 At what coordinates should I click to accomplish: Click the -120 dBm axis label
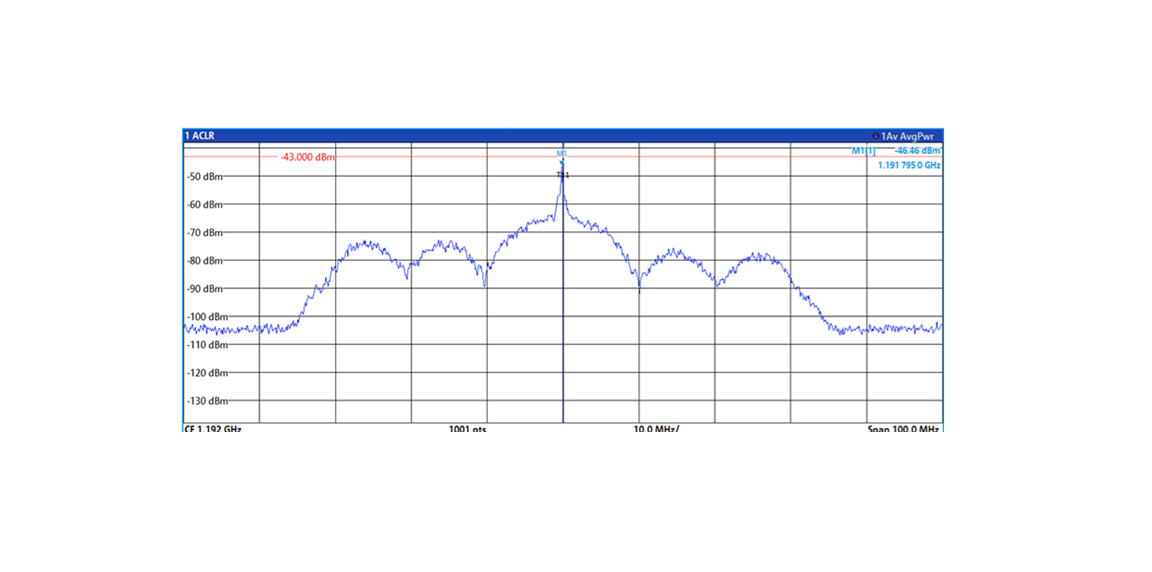point(206,373)
